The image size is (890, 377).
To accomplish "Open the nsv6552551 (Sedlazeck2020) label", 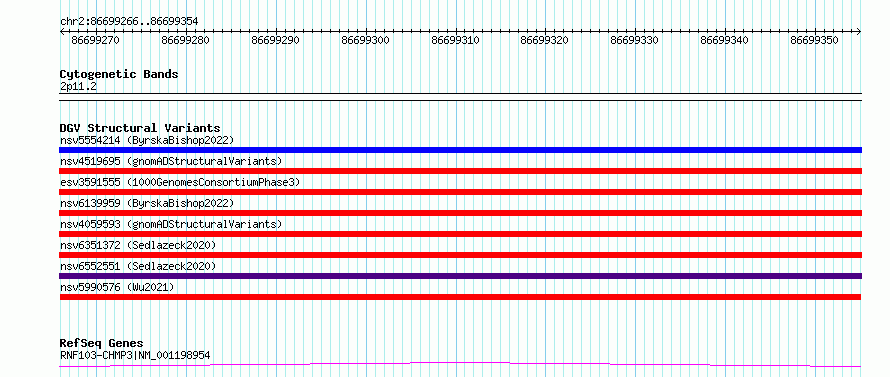I will [x=138, y=266].
